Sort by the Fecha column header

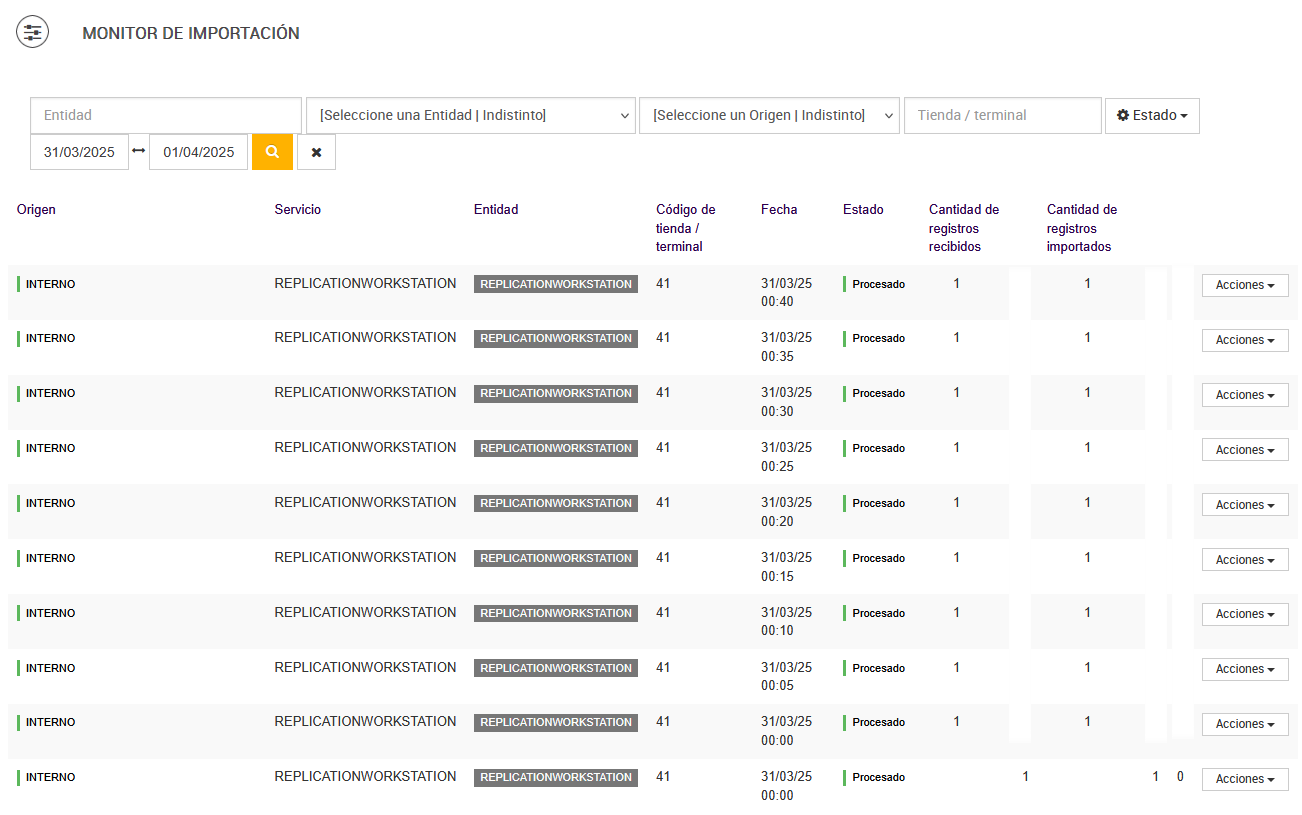(779, 210)
